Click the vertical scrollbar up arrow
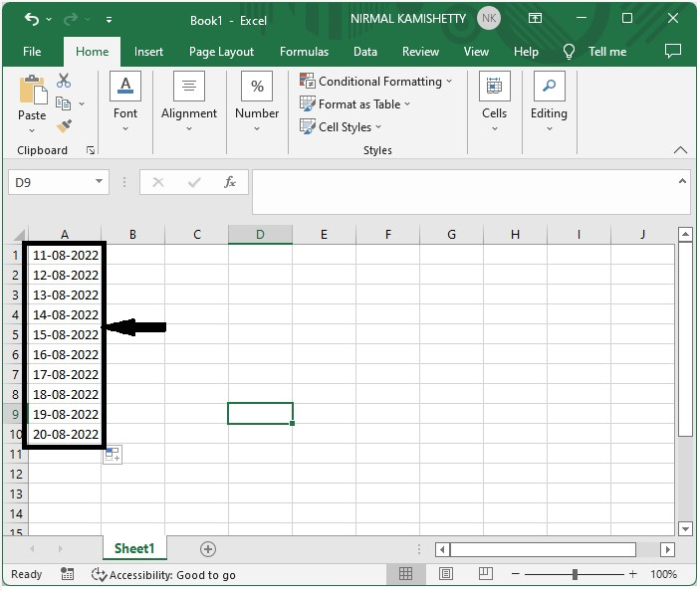Image resolution: width=700 pixels, height=591 pixels. click(685, 233)
